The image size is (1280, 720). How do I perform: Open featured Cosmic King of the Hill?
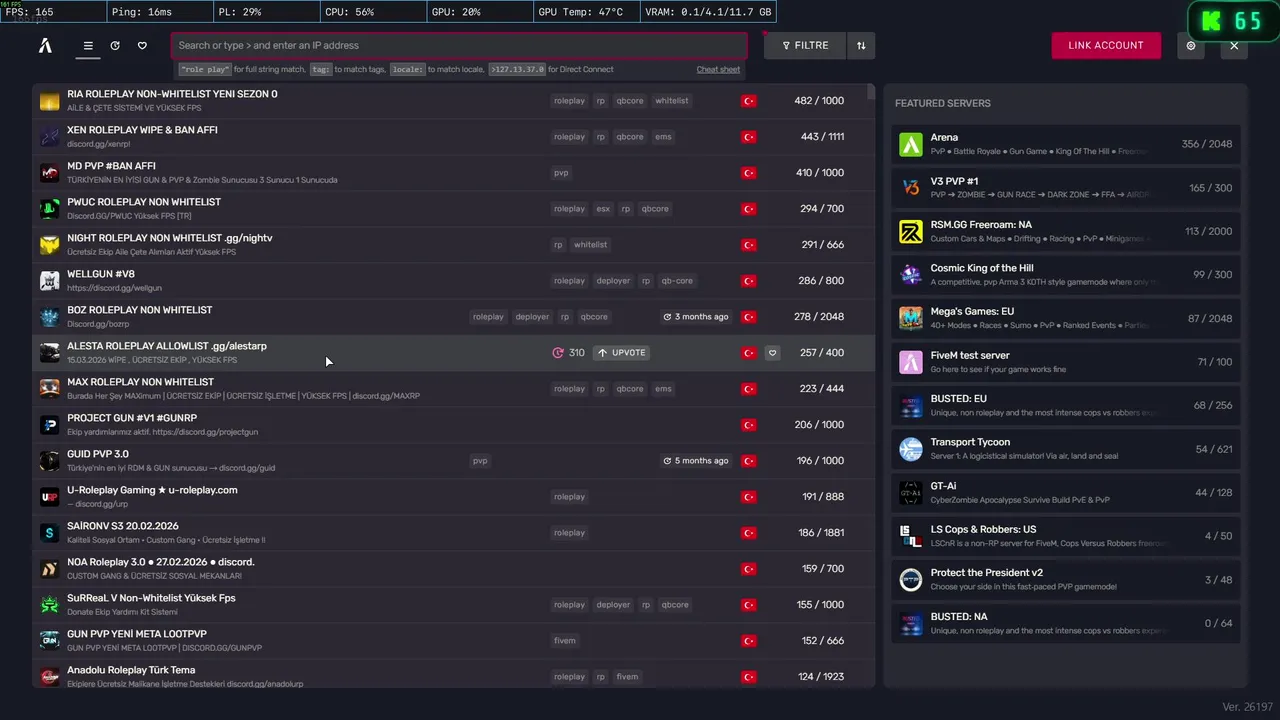coord(1066,275)
